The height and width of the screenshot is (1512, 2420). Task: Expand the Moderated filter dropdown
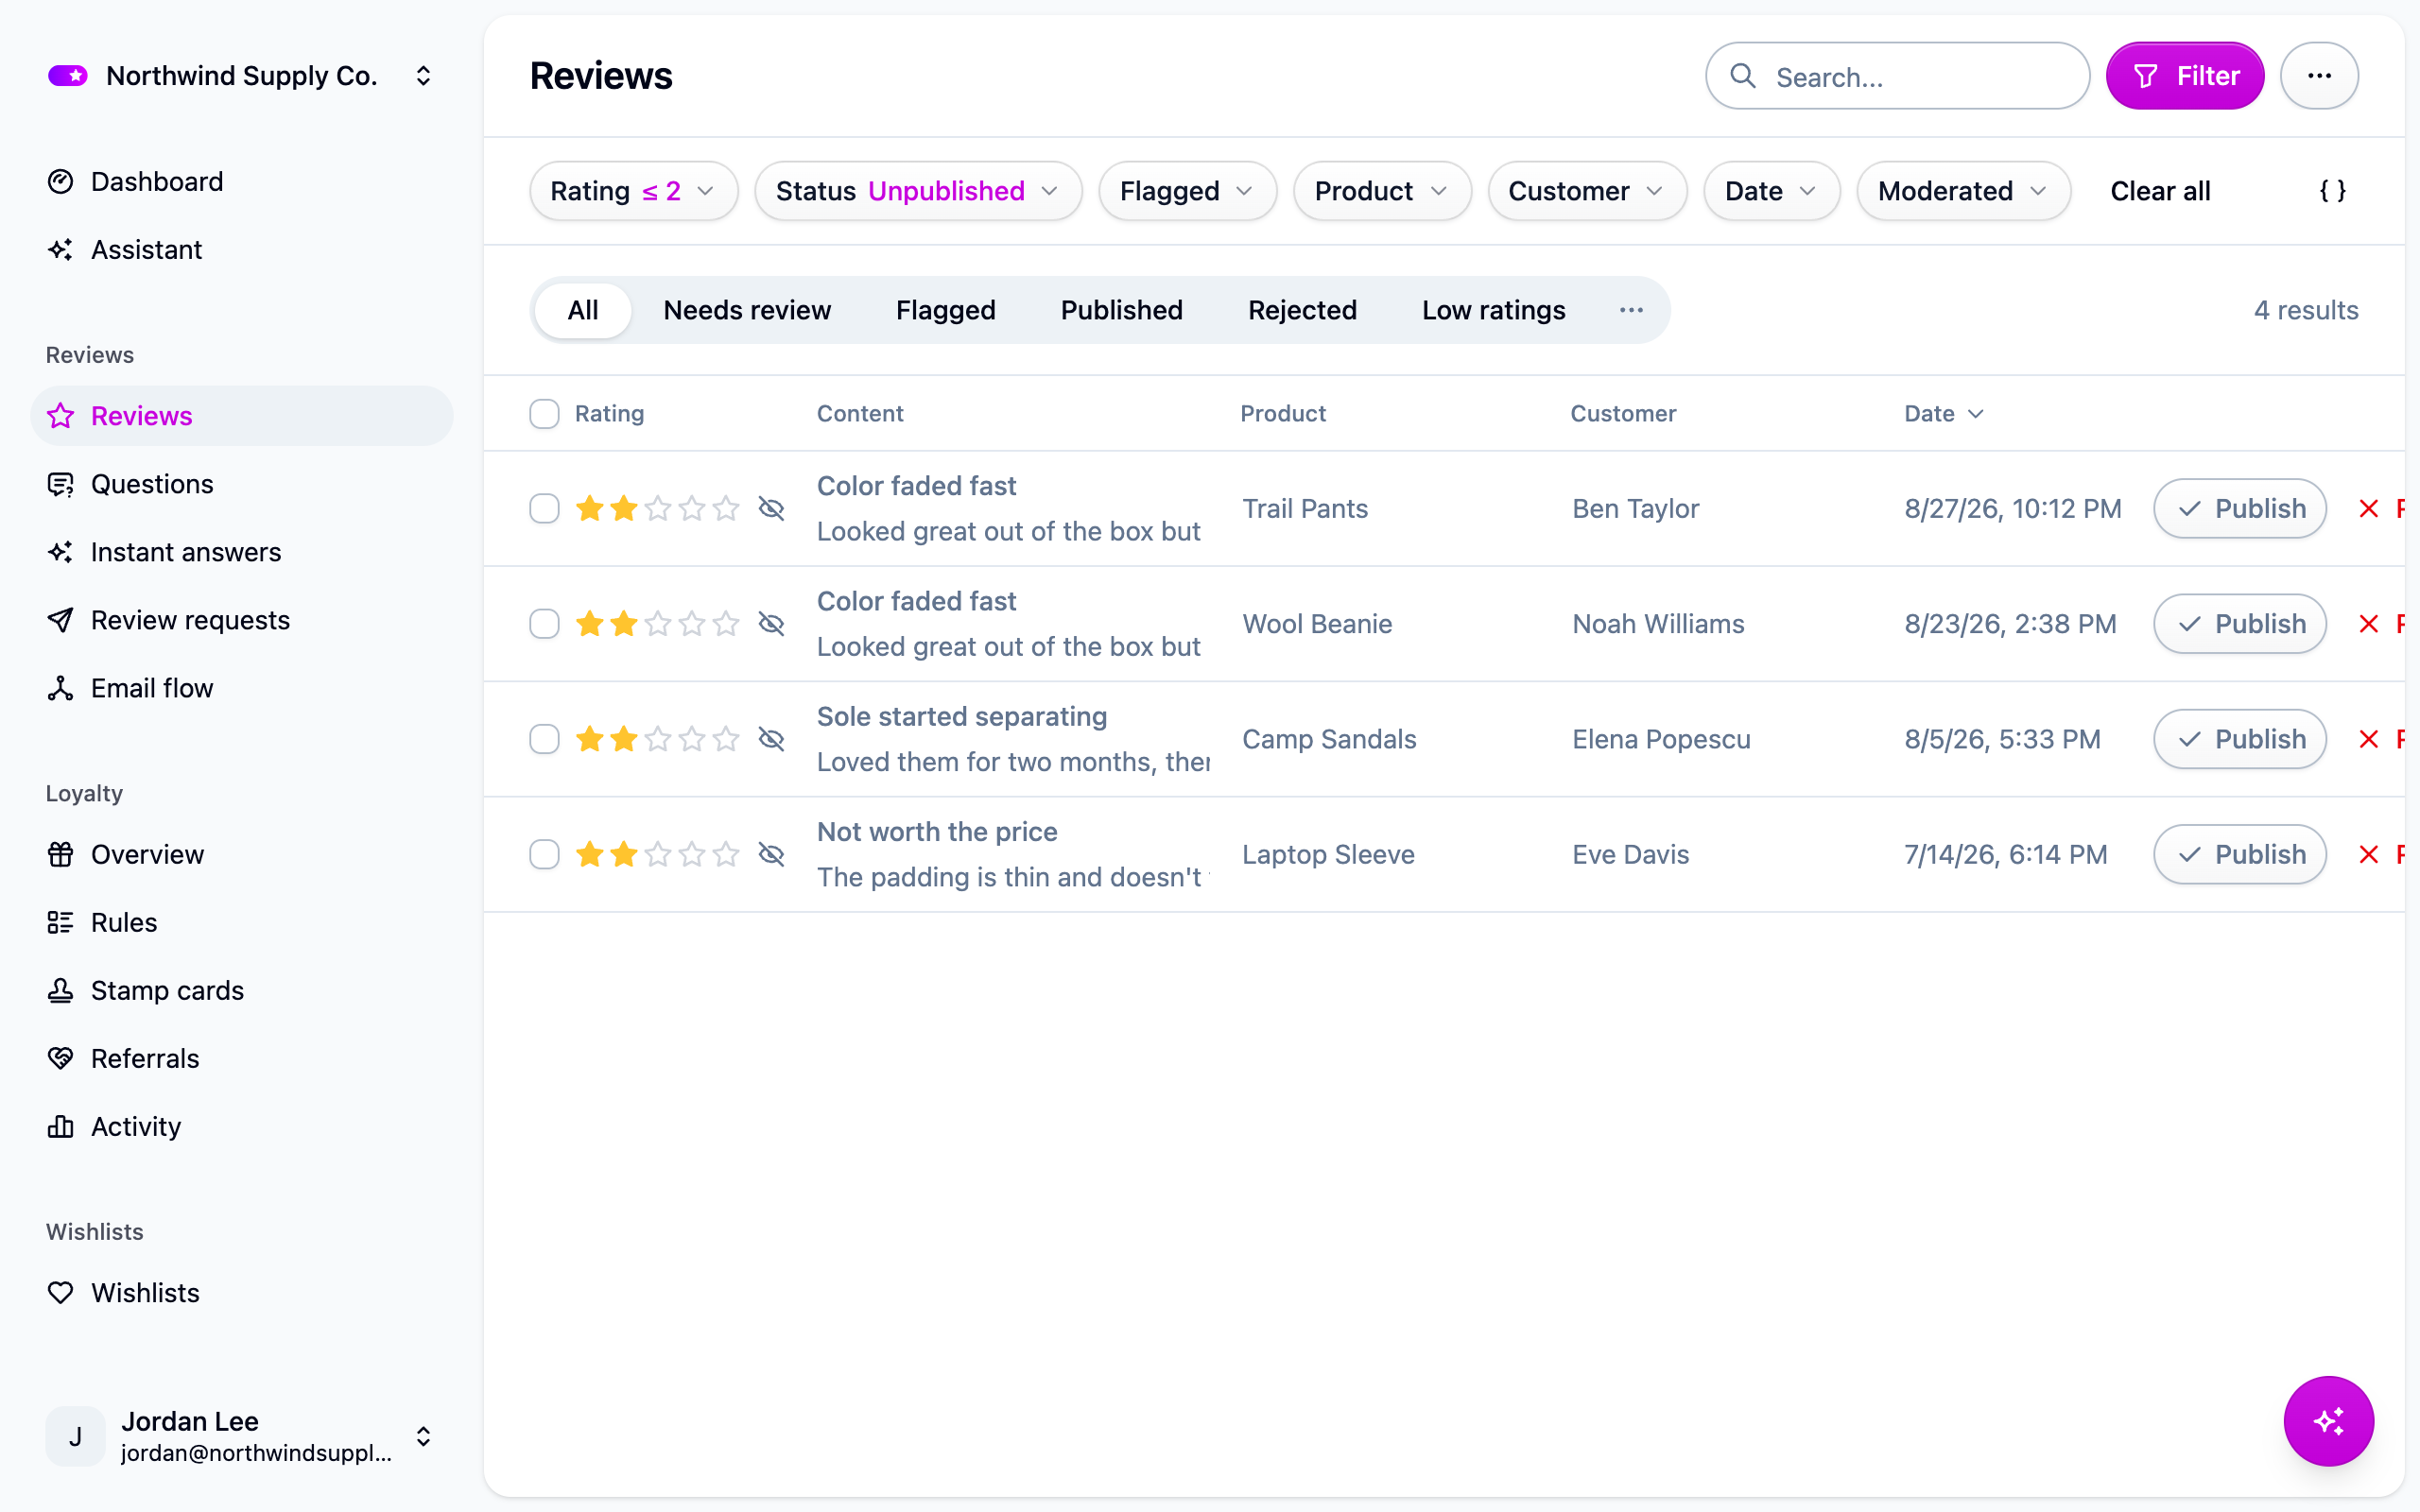tap(1963, 191)
